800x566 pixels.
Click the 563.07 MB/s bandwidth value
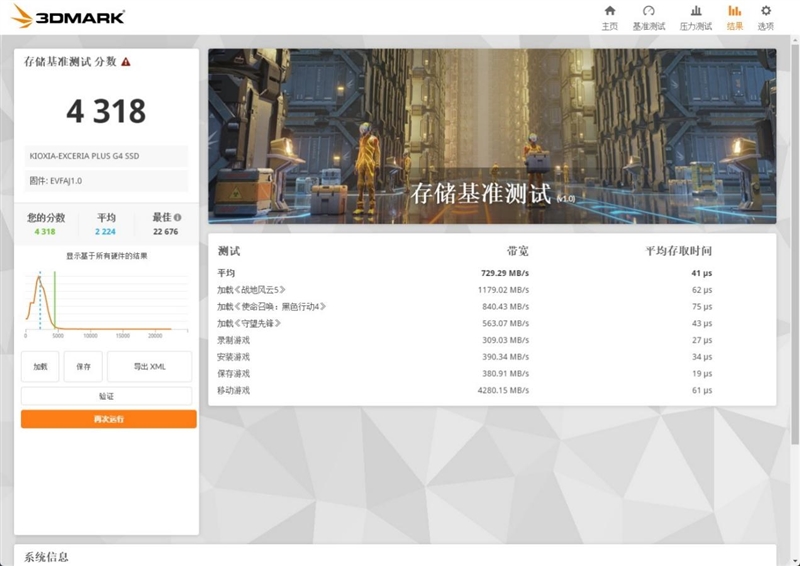point(506,324)
